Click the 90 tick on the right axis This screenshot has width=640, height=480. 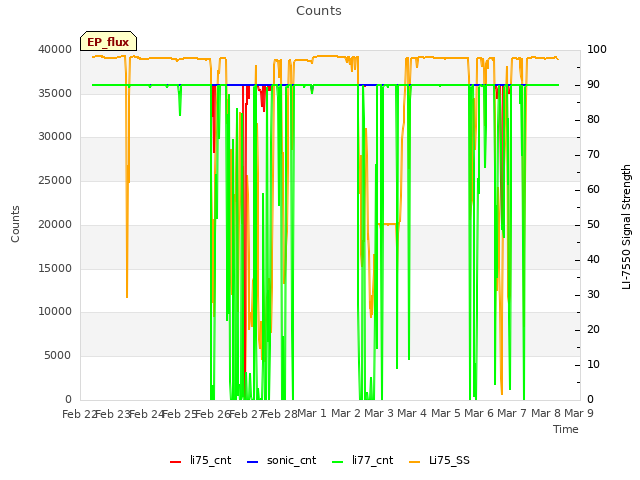pyautogui.click(x=593, y=84)
